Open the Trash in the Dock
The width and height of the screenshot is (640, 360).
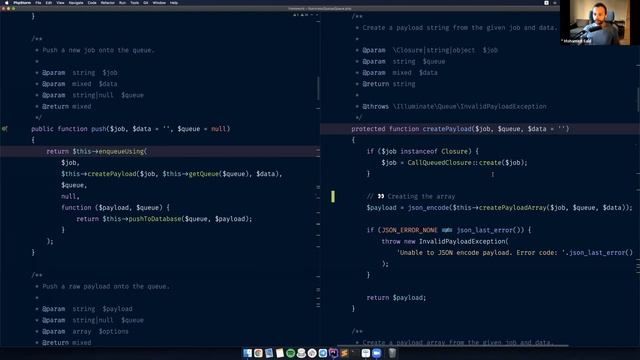pos(392,353)
